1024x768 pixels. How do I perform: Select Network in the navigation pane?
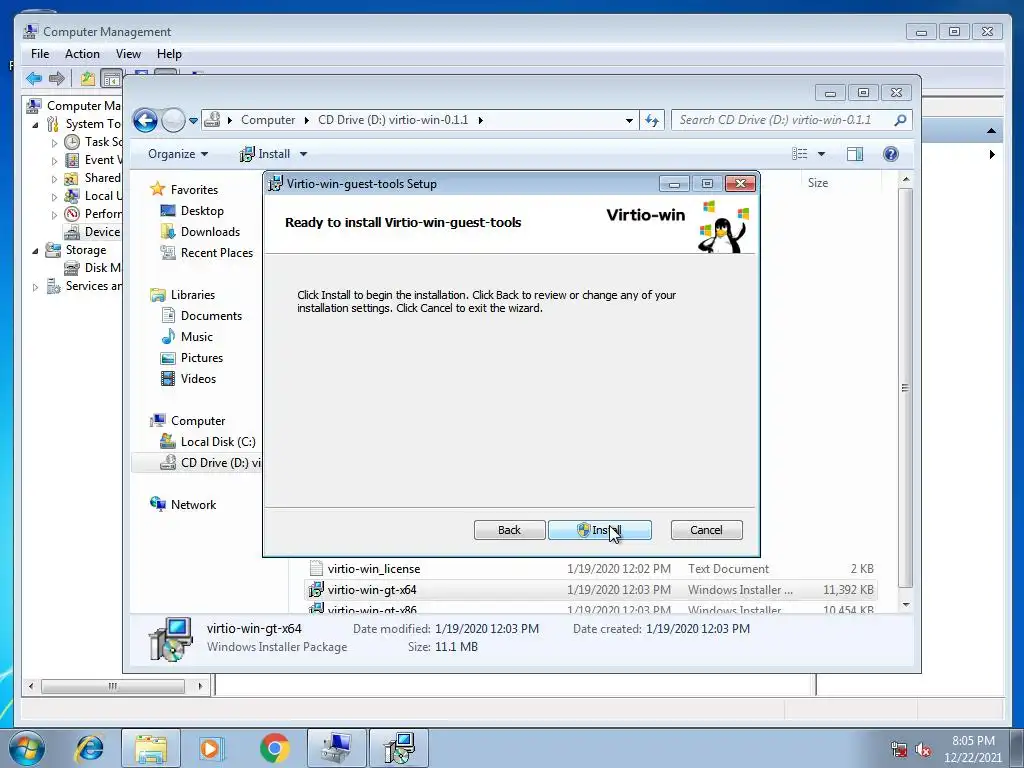[193, 505]
